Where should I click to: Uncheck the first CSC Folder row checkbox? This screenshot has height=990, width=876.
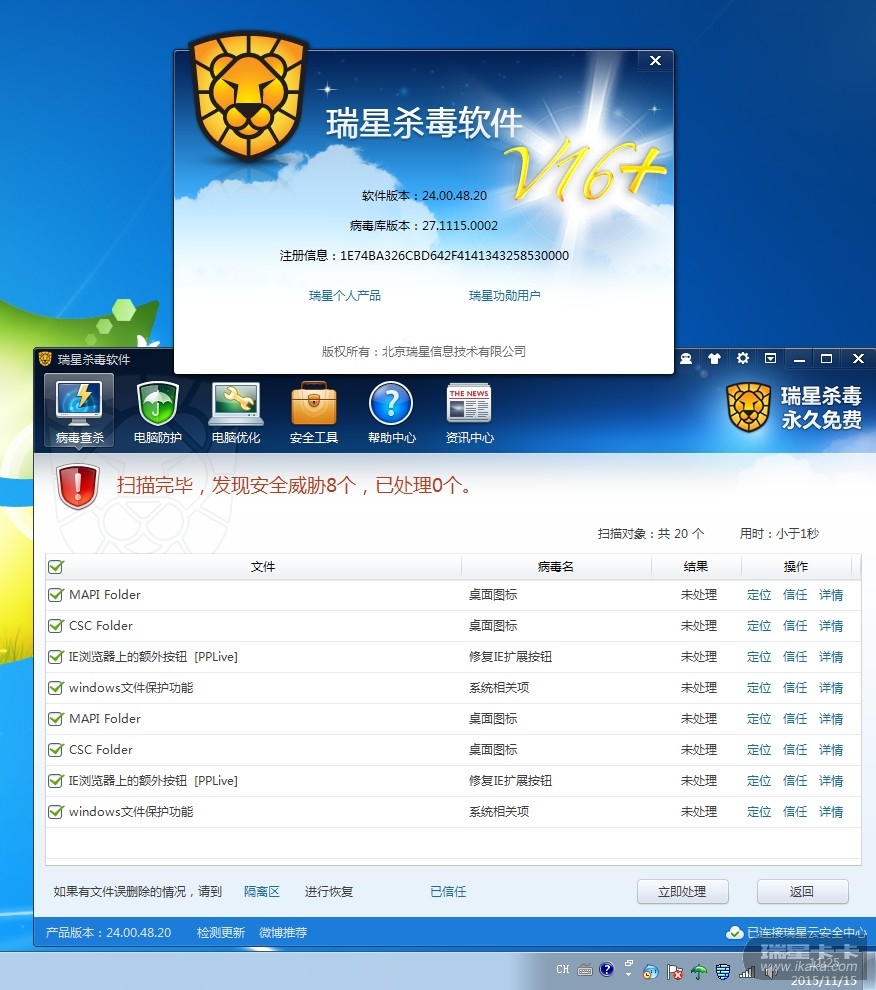tap(56, 626)
